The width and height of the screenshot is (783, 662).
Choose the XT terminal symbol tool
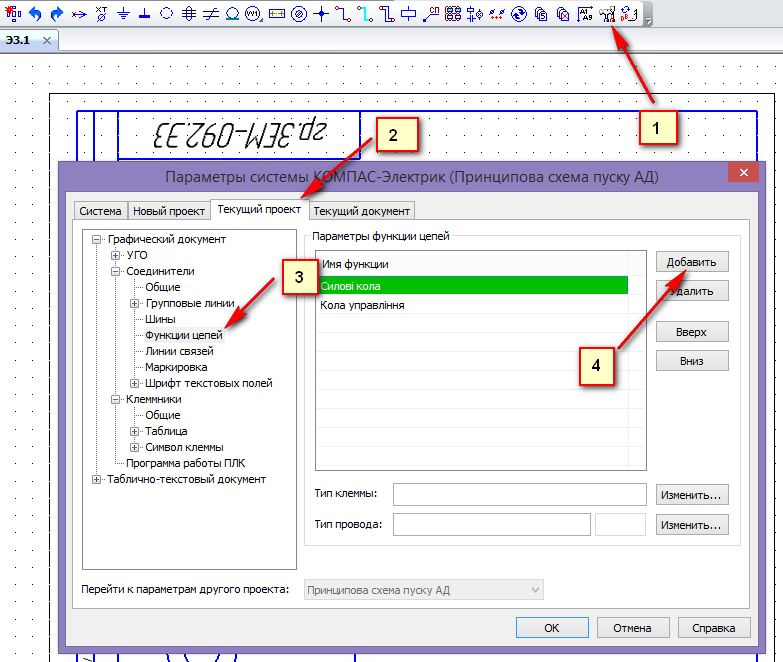[x=101, y=13]
